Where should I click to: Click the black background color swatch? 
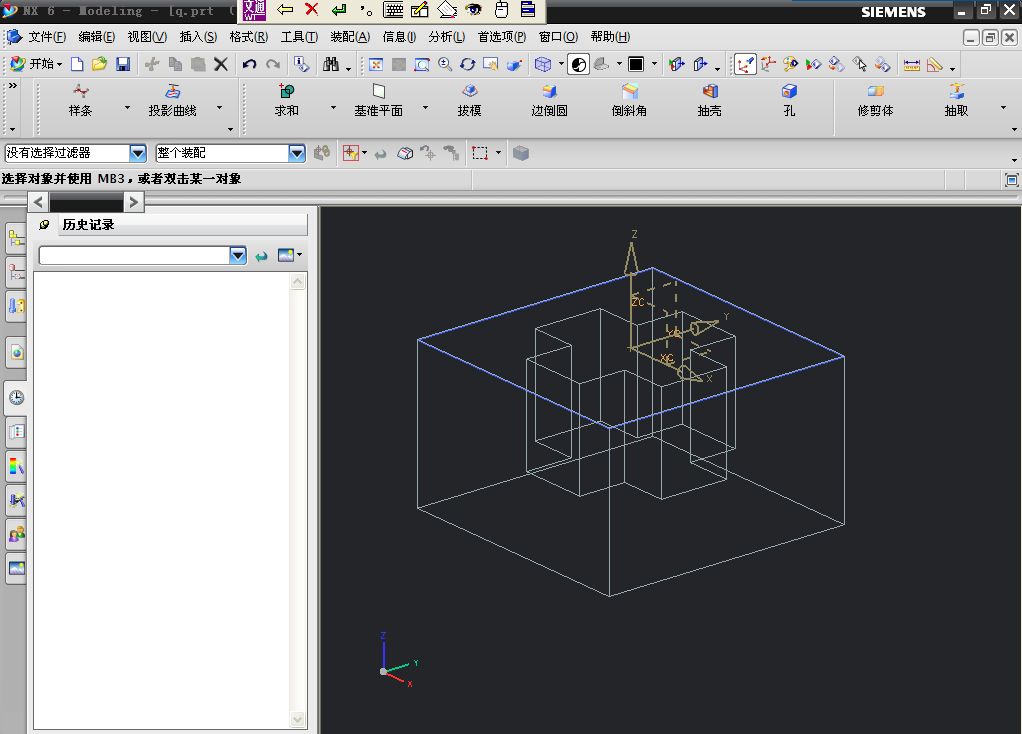pos(635,64)
